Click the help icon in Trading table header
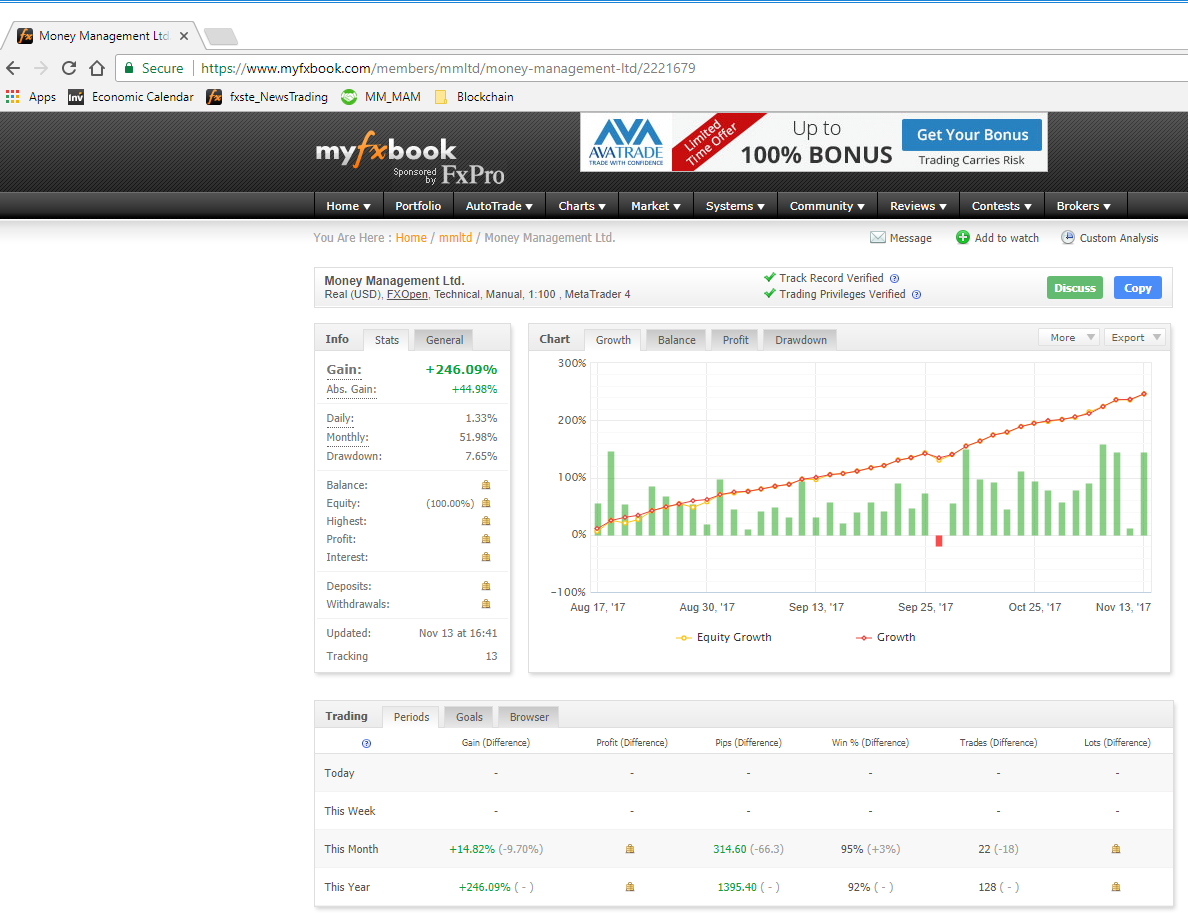The height and width of the screenshot is (918, 1188). [367, 744]
